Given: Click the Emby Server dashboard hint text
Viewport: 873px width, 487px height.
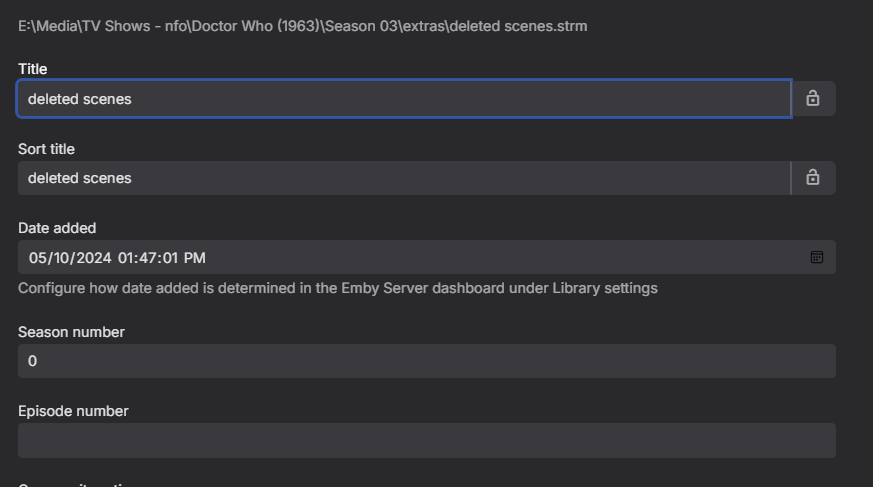Looking at the screenshot, I should (337, 288).
